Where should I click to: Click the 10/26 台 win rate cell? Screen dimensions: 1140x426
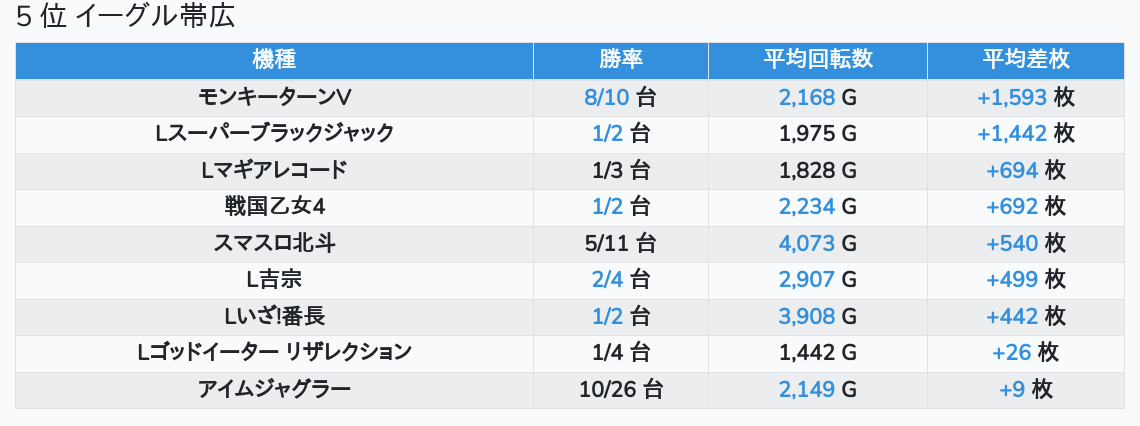point(621,390)
